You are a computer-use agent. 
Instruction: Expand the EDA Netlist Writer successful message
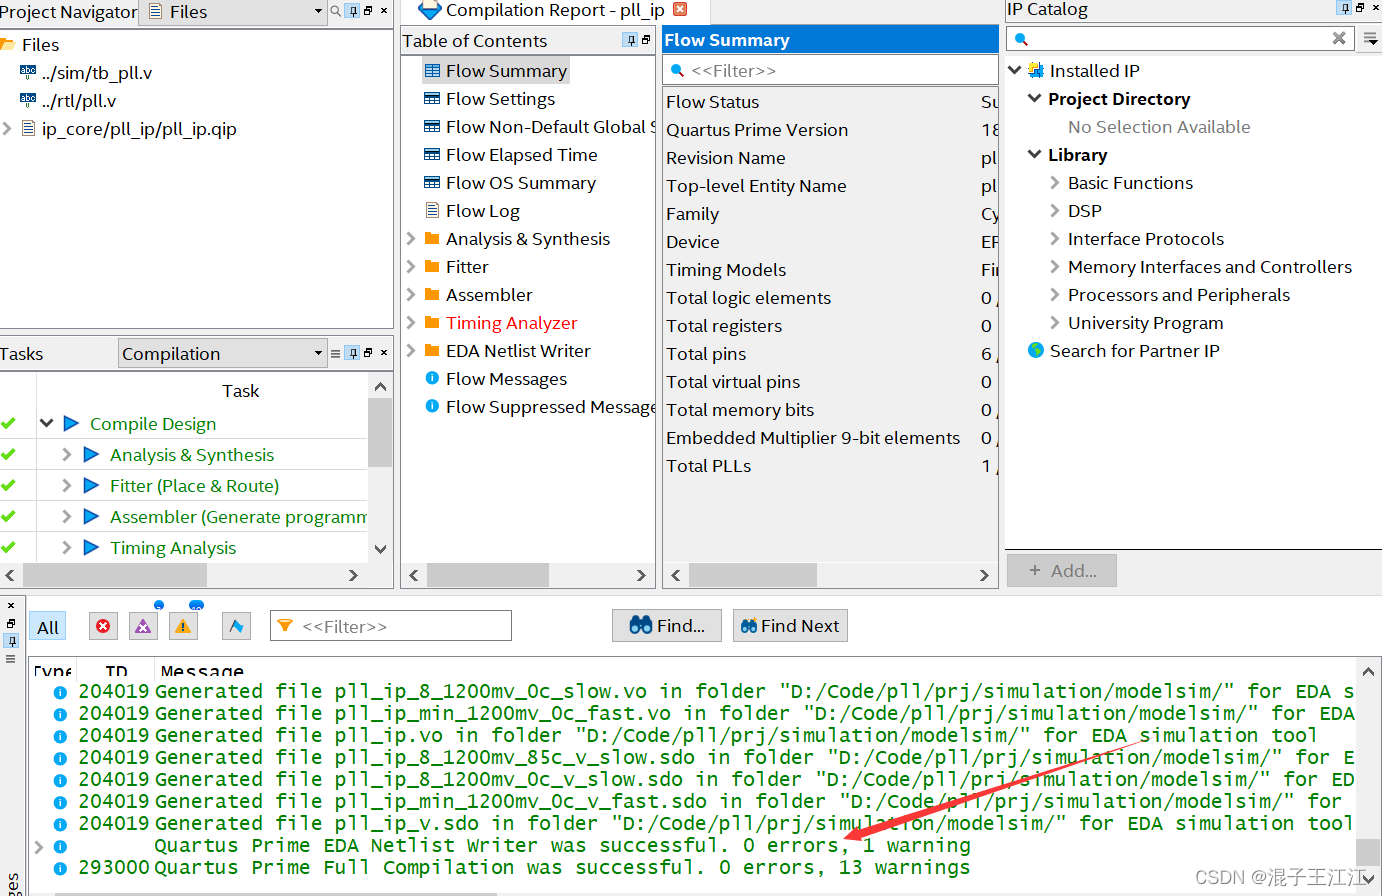pos(39,846)
